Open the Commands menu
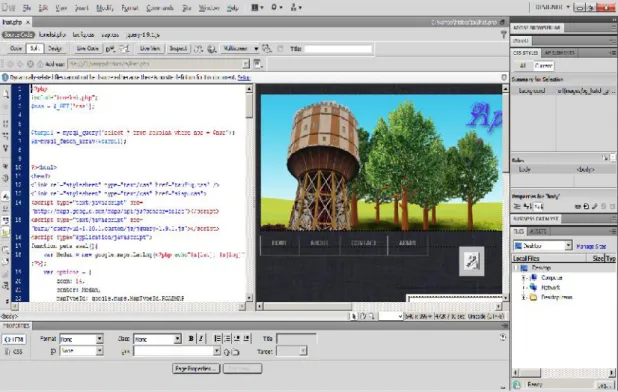Screen dimensions: 618x392 [160, 8]
